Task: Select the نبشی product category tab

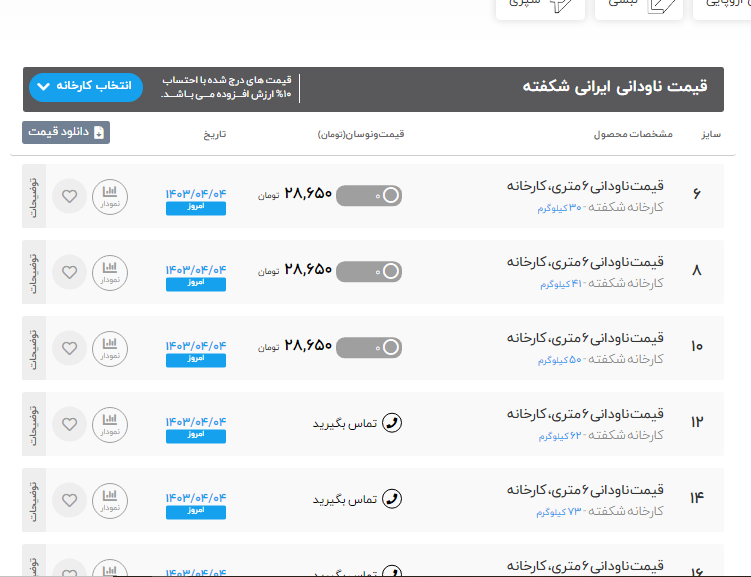Action: click(639, 5)
